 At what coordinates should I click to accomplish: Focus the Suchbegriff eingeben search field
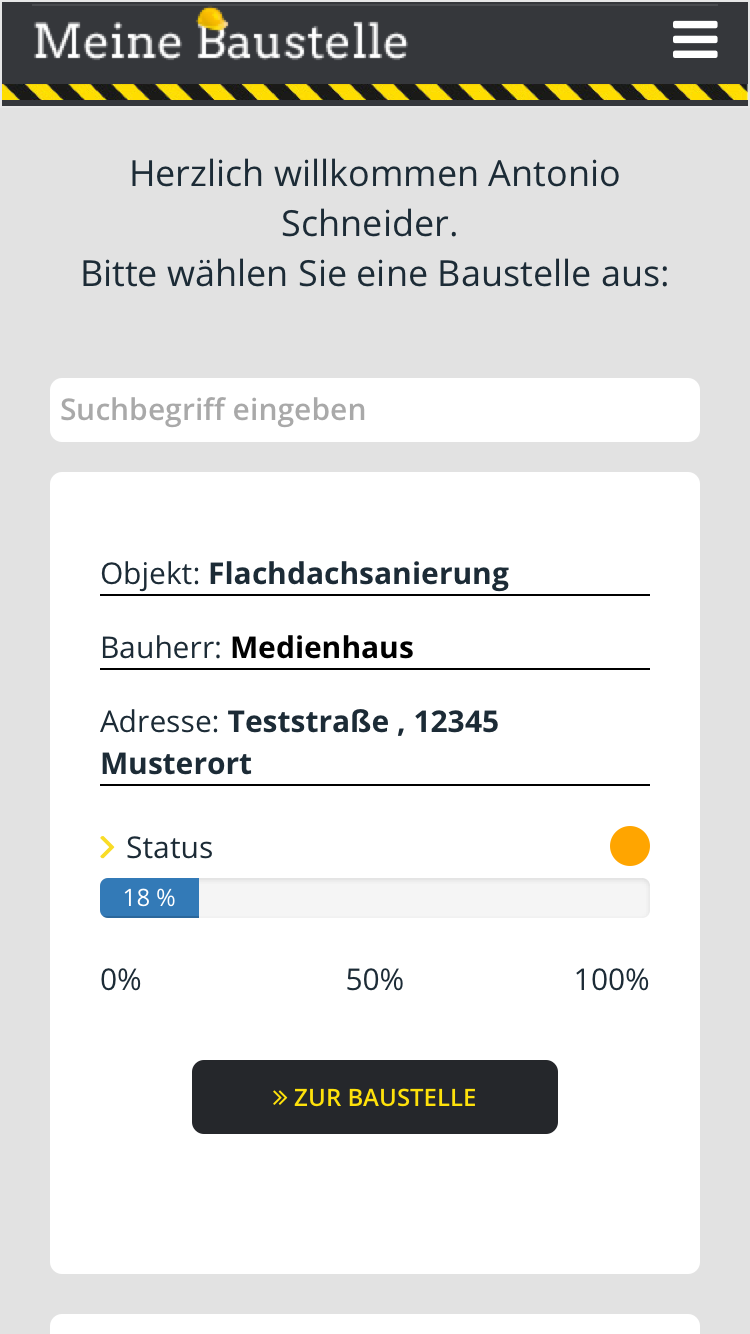click(375, 410)
